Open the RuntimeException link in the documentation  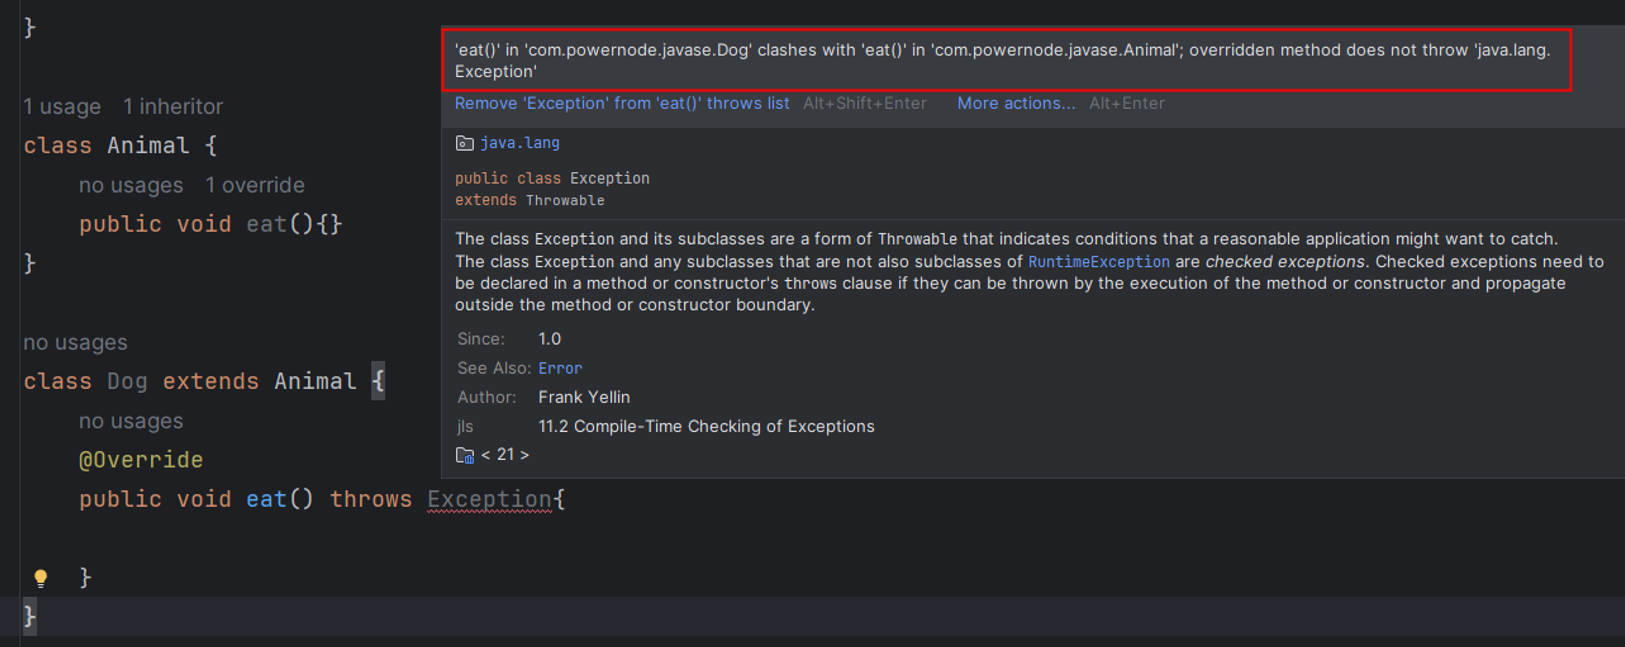[1098, 262]
